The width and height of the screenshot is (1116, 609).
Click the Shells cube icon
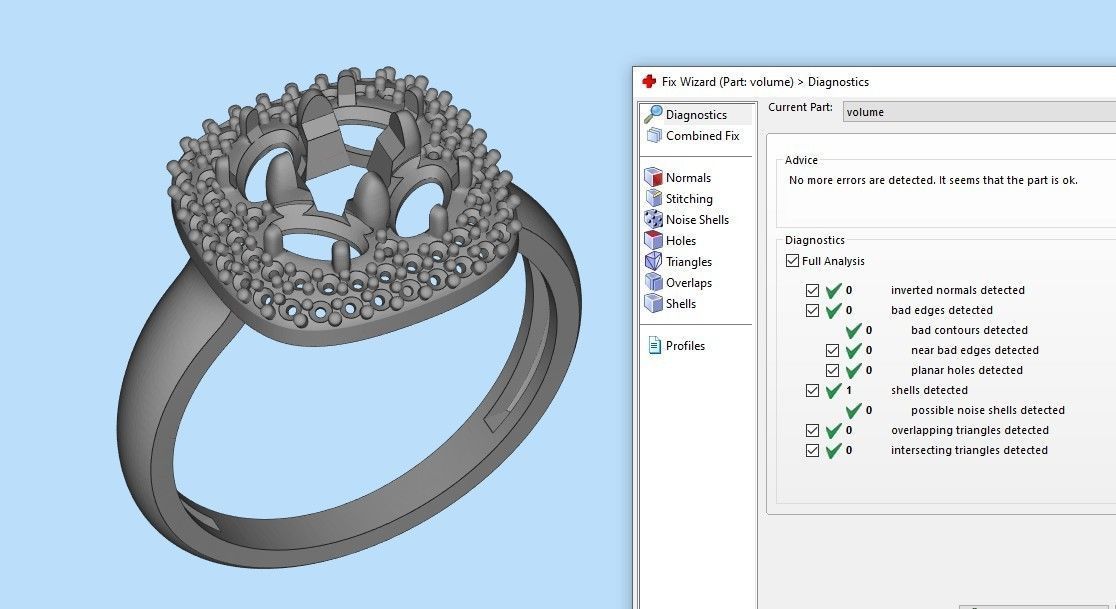coord(653,303)
